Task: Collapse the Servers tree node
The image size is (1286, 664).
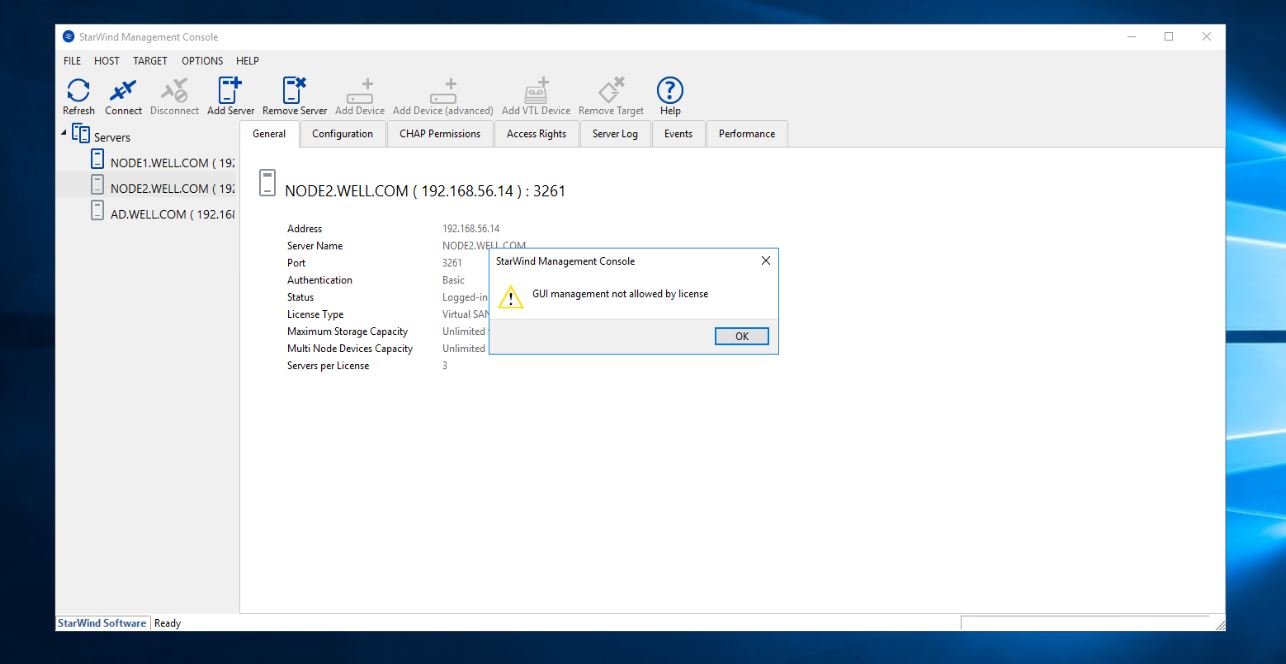Action: point(64,133)
